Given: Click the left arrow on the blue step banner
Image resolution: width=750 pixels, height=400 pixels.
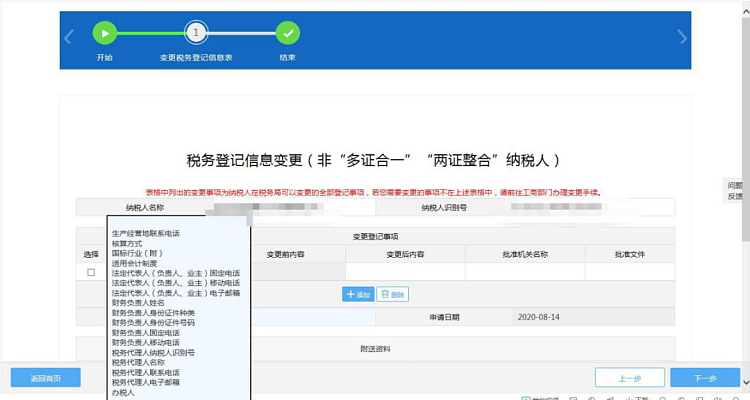Looking at the screenshot, I should click(69, 37).
